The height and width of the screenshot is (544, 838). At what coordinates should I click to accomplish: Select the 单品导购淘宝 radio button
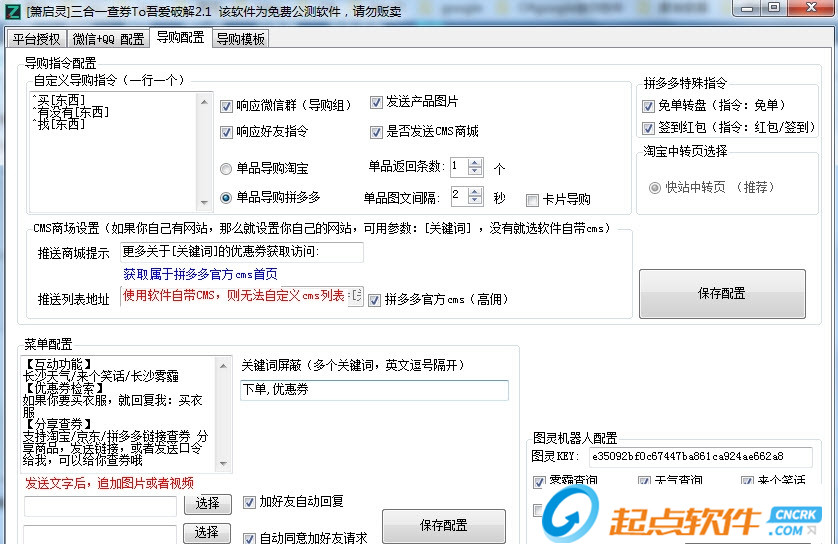tap(226, 169)
